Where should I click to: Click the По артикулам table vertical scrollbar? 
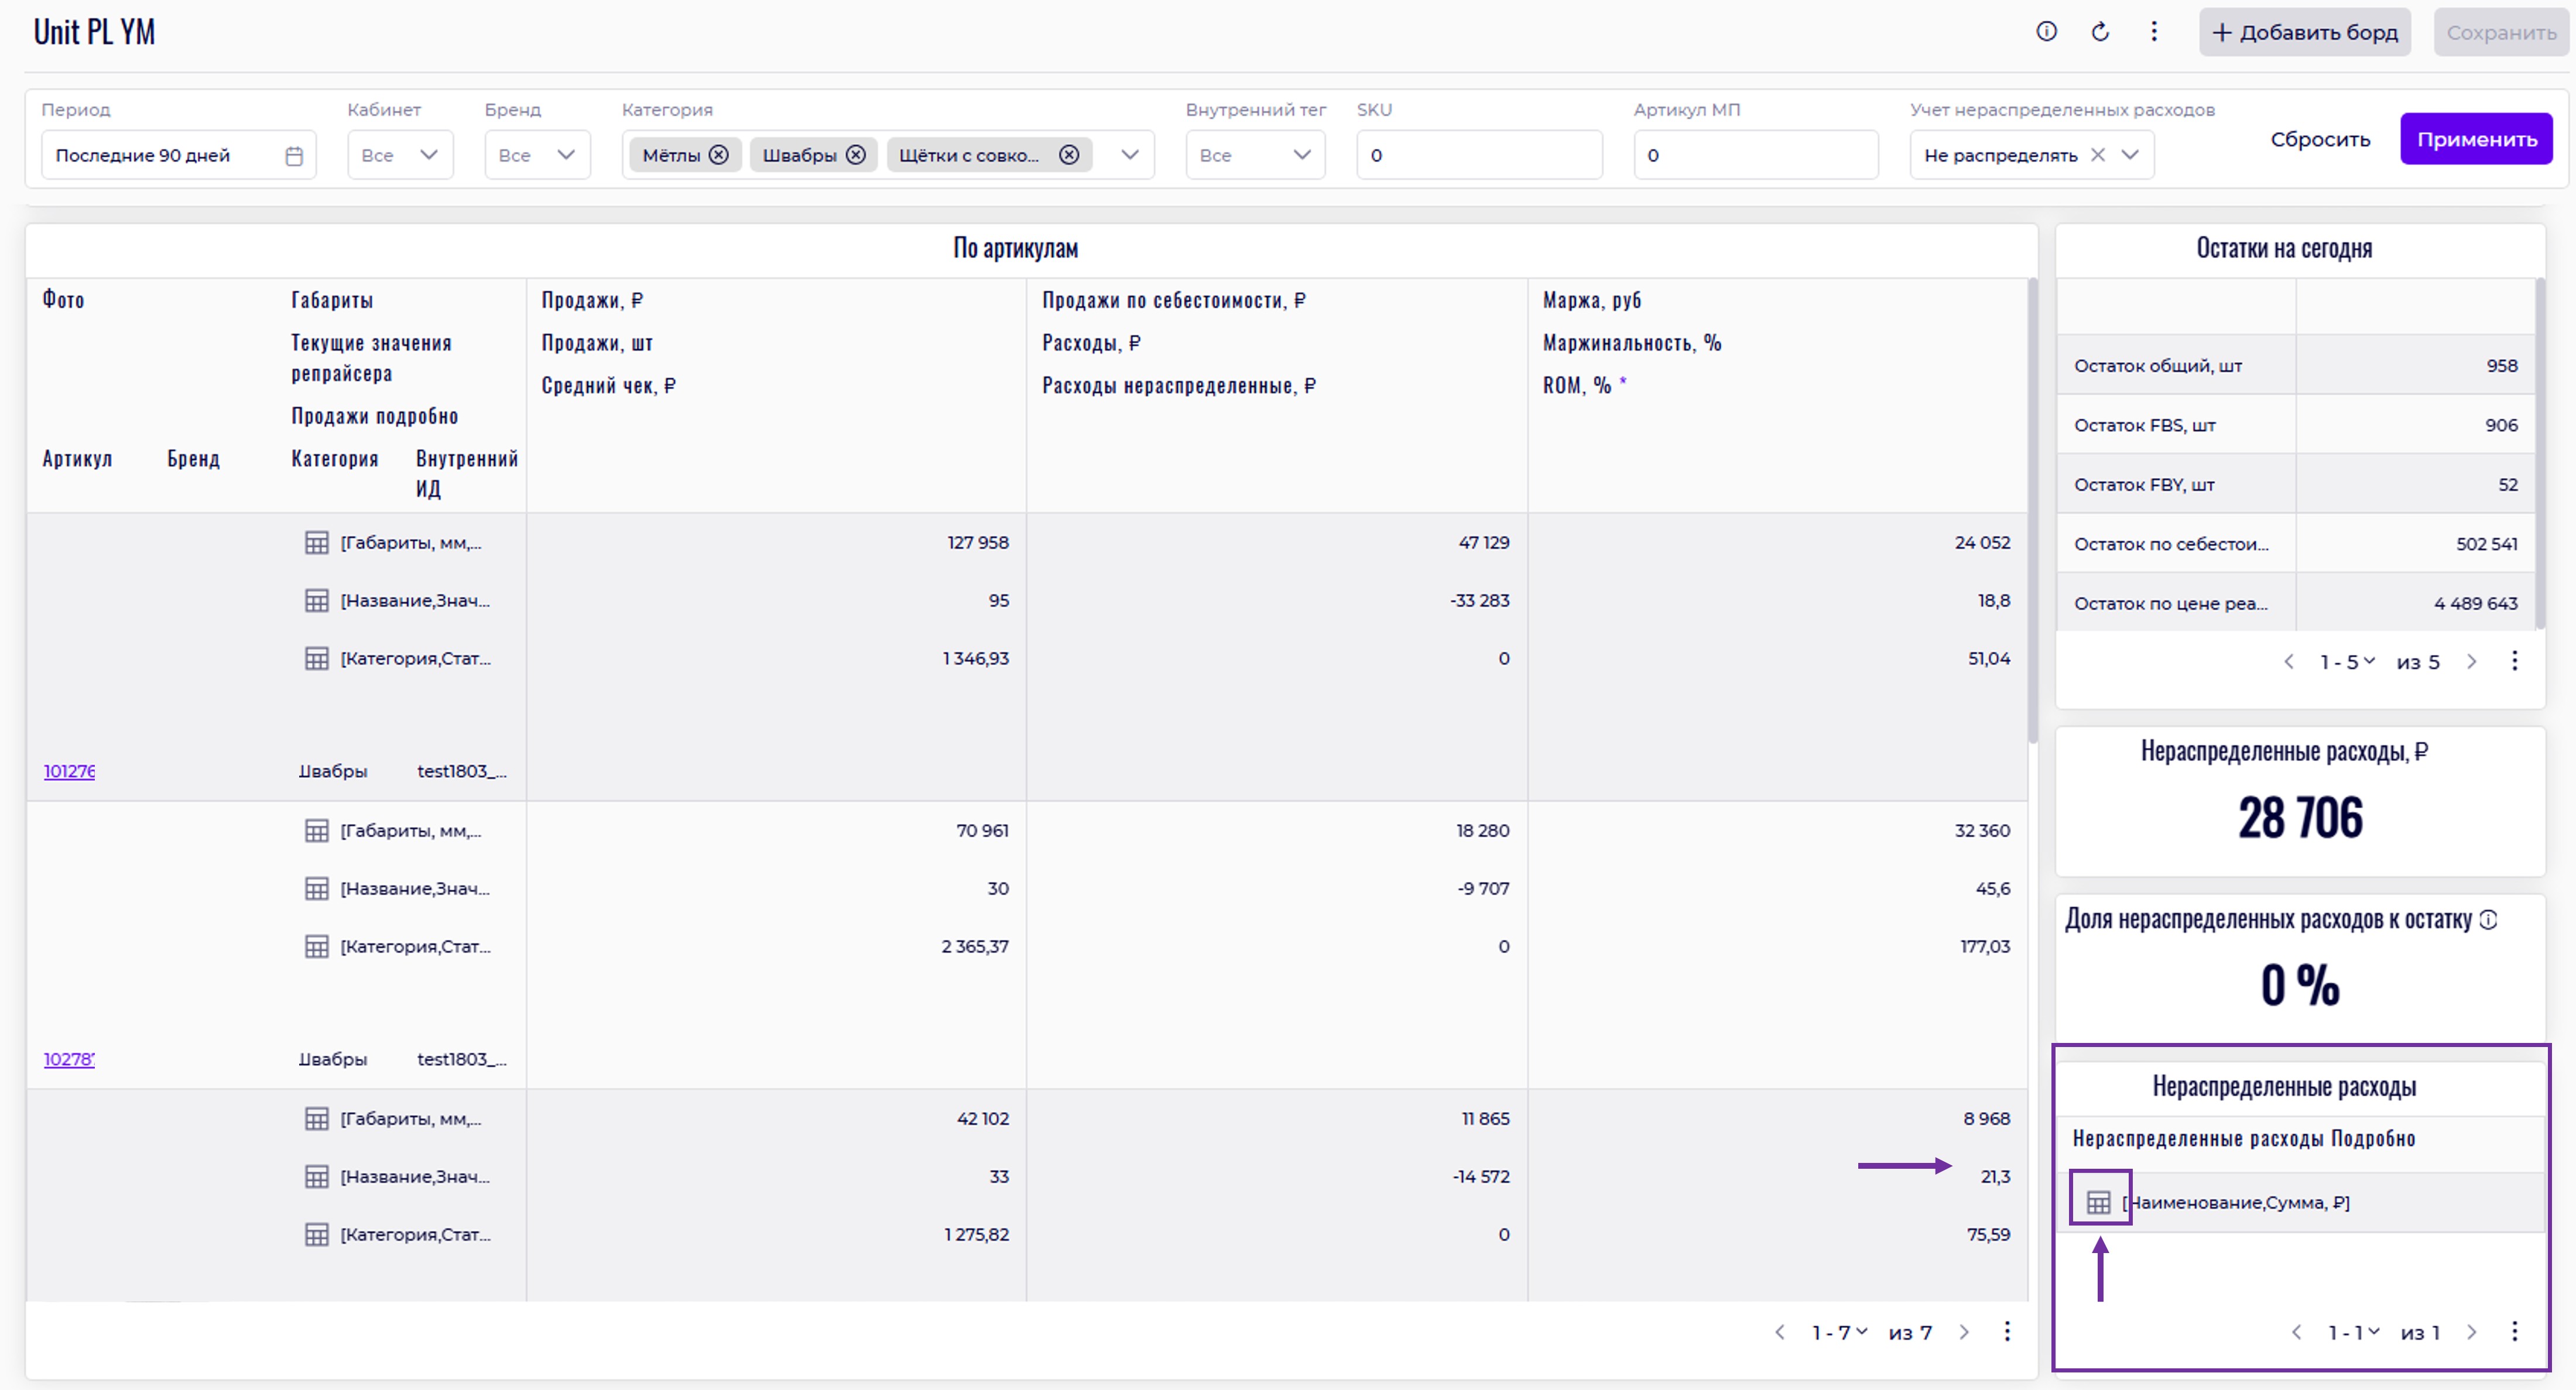pos(2032,510)
